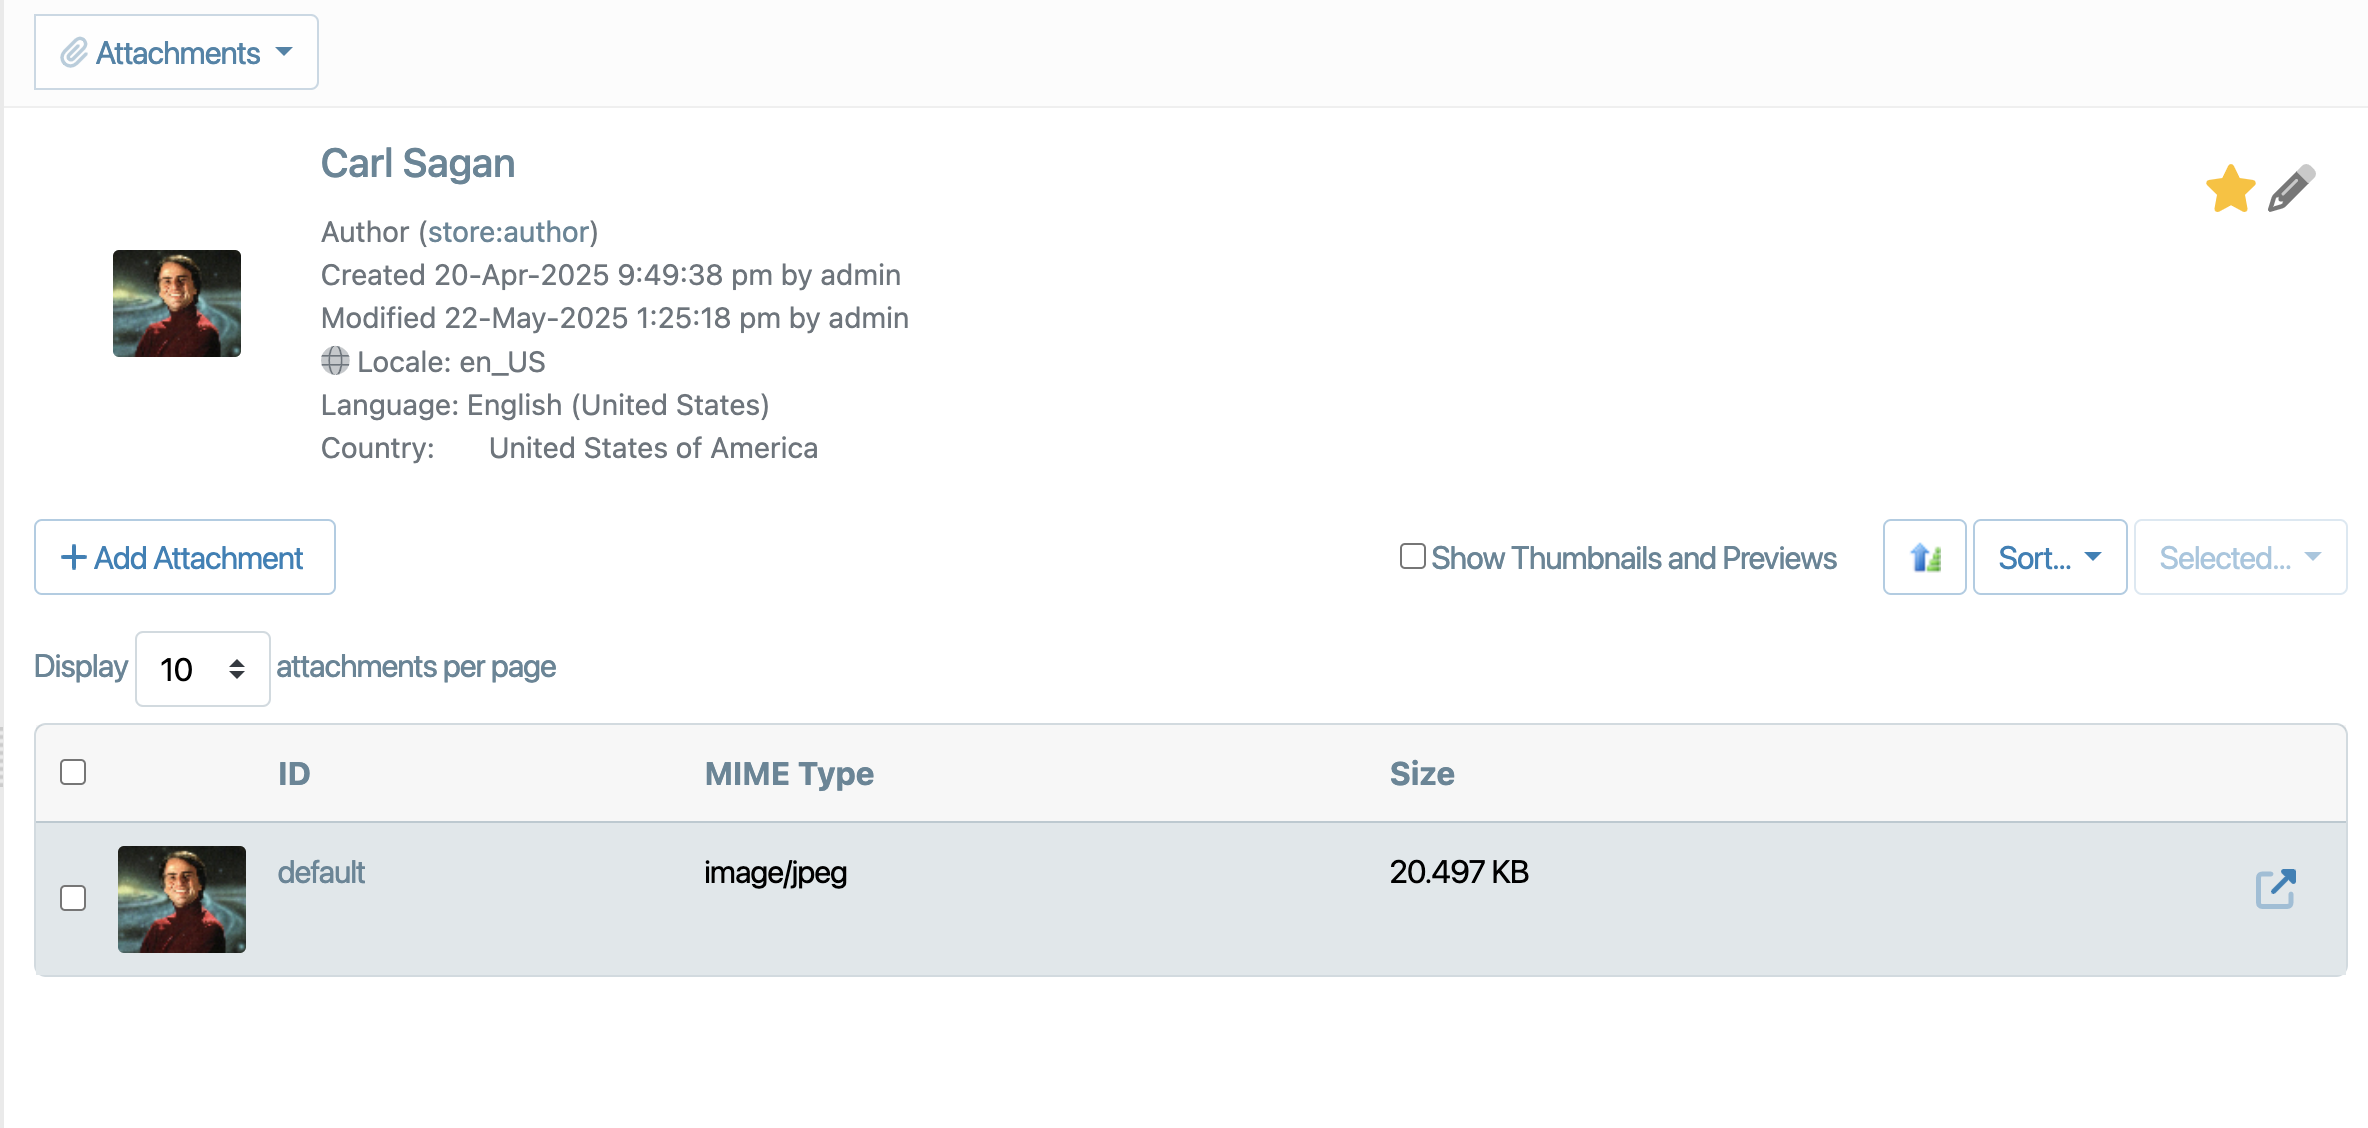
Task: Open the attachments per page selector
Action: pyautogui.click(x=203, y=669)
